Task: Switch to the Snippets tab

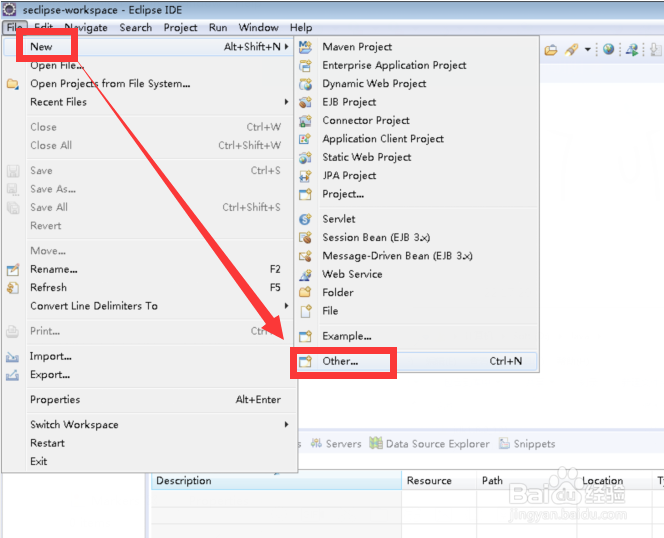Action: tap(527, 444)
